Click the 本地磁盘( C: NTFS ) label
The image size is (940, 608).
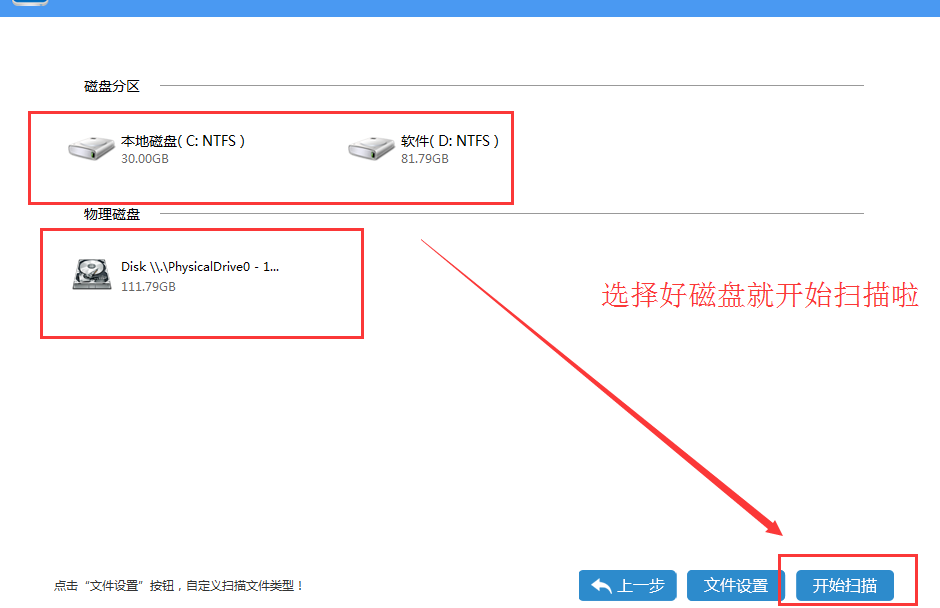[x=183, y=141]
